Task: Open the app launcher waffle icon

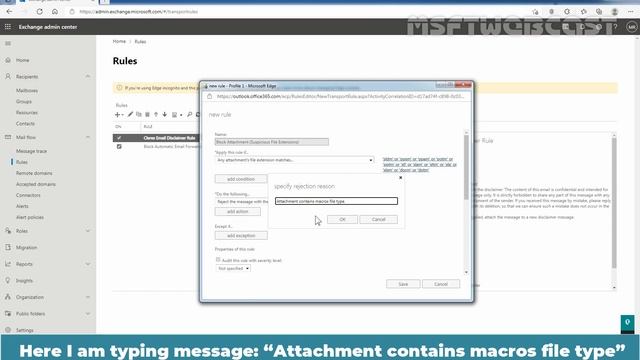Action: click(x=8, y=27)
